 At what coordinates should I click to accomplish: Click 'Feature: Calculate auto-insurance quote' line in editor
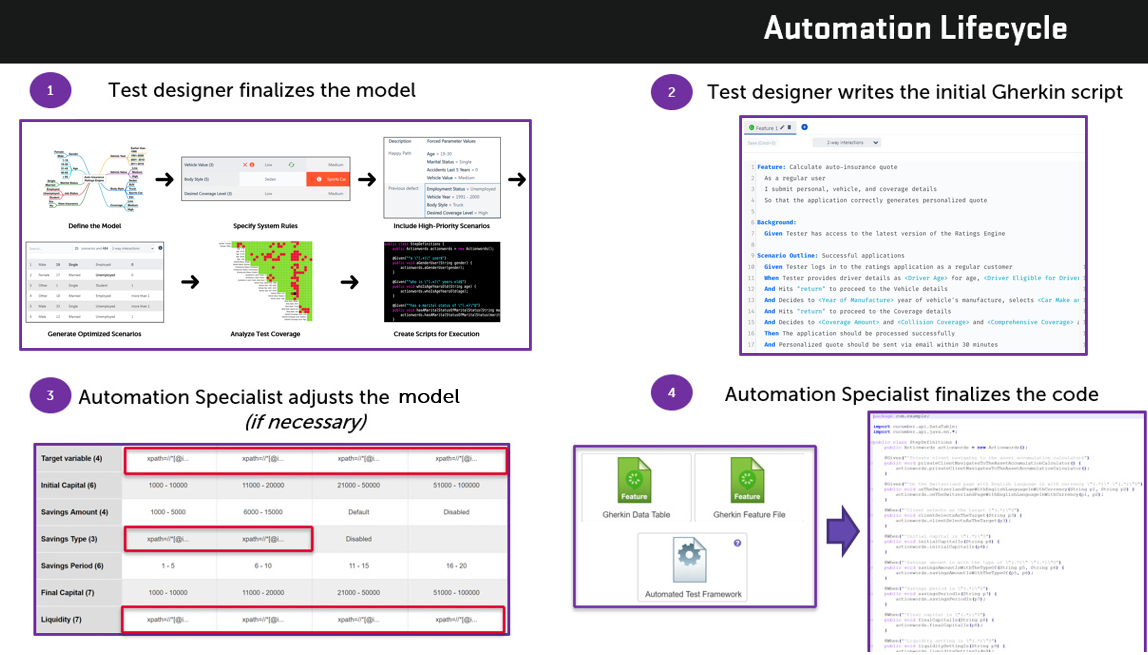point(827,167)
